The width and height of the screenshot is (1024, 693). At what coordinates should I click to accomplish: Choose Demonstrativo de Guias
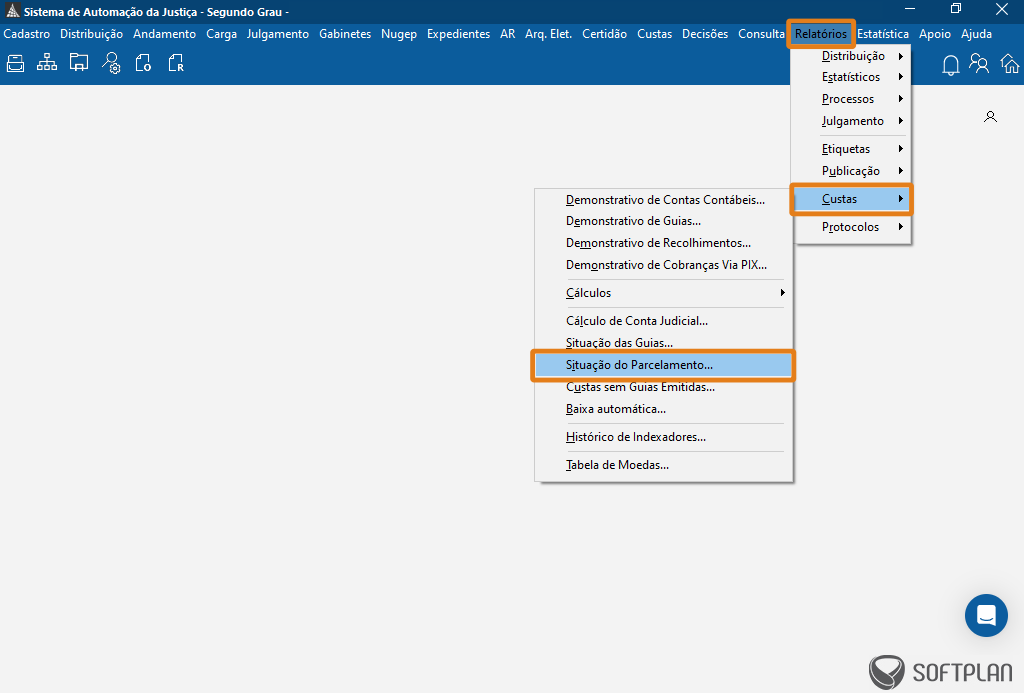(664, 221)
